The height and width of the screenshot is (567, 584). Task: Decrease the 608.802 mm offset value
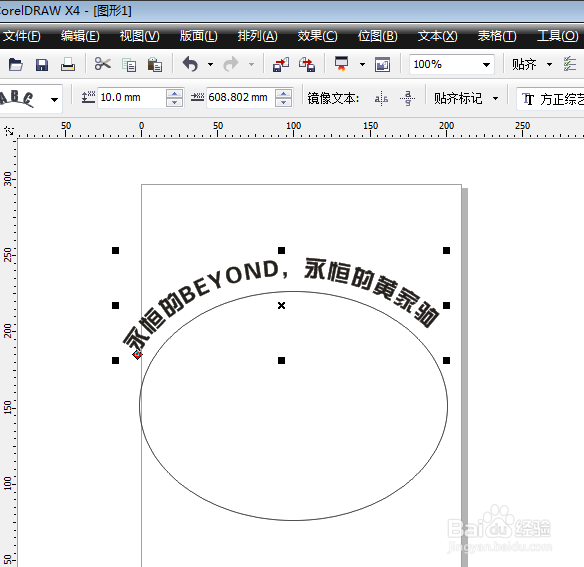[283, 102]
